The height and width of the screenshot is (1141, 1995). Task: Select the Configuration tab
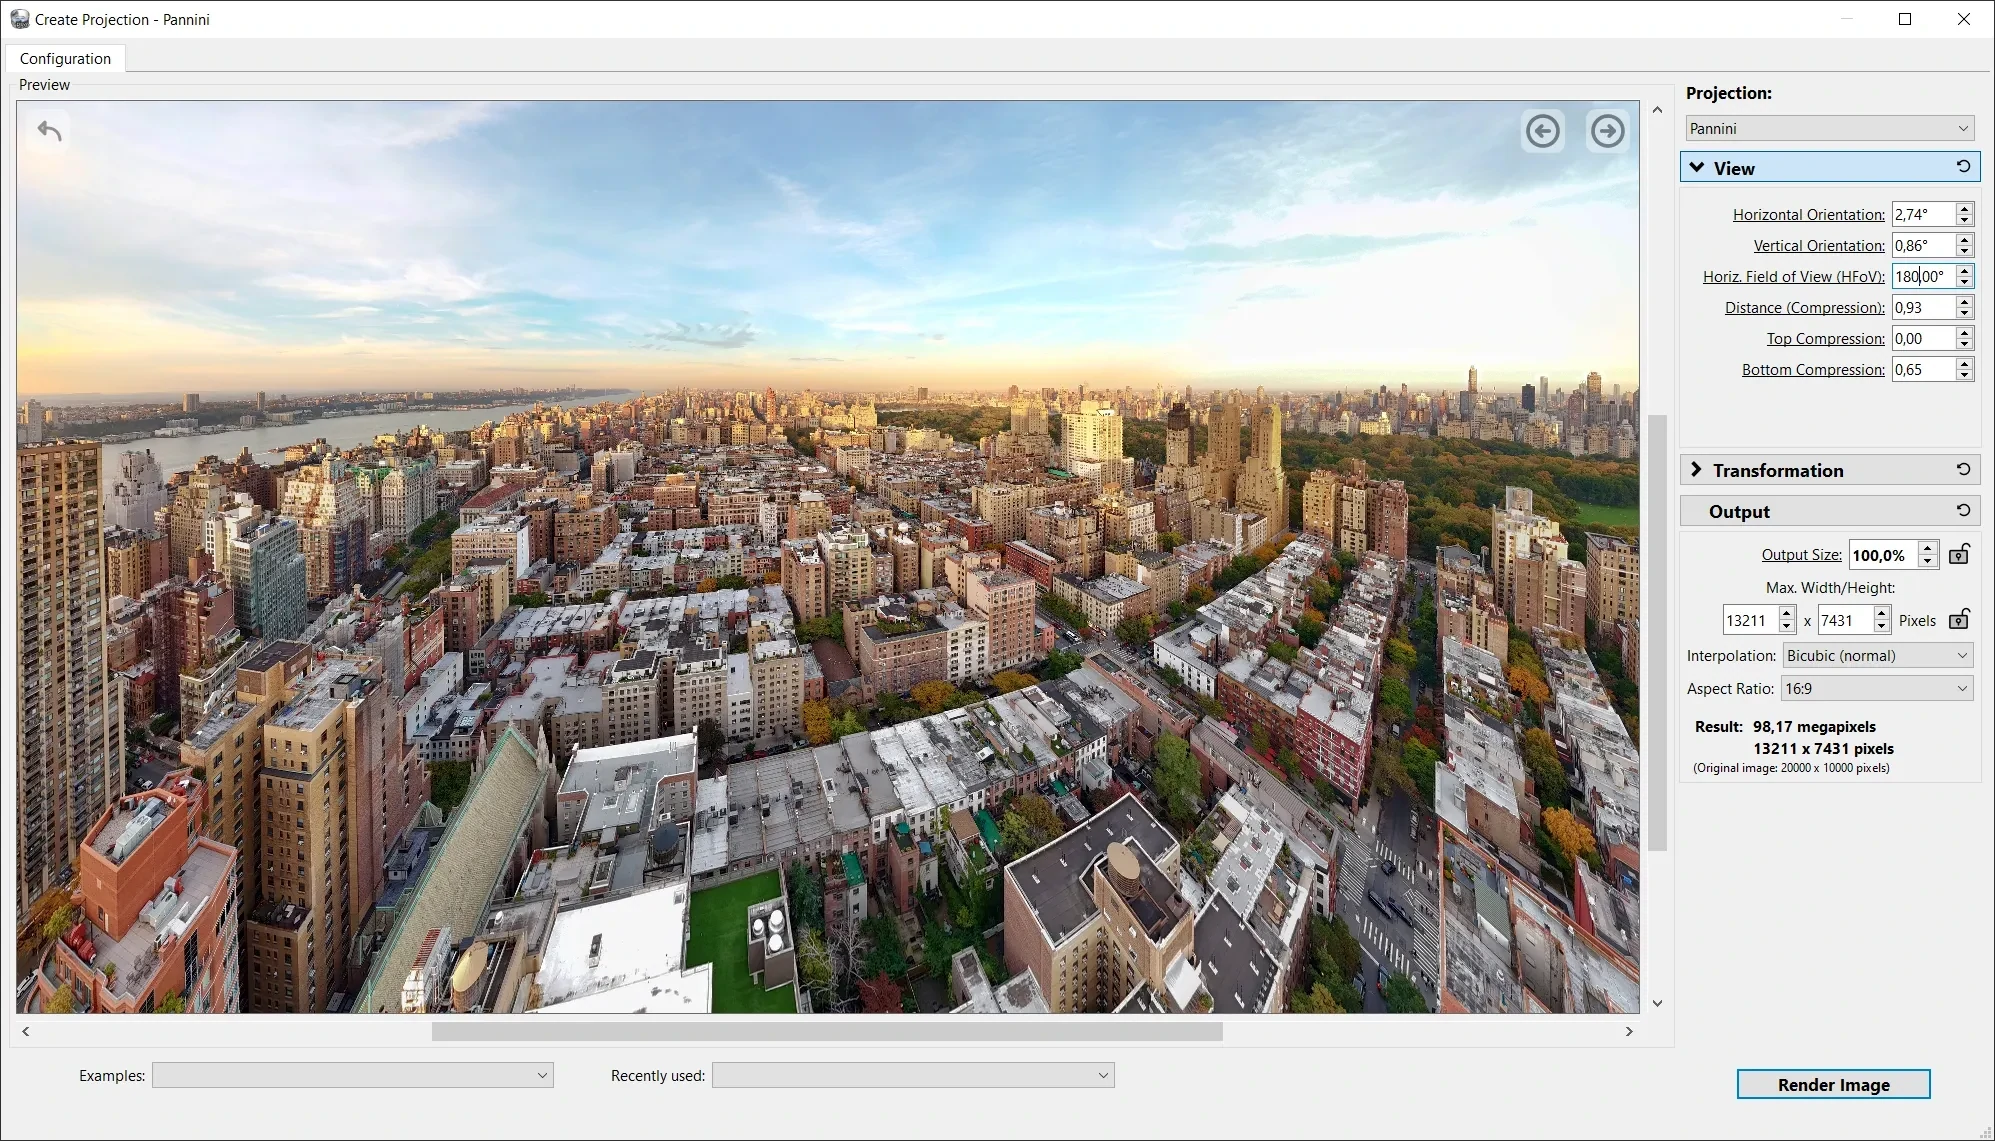65,58
